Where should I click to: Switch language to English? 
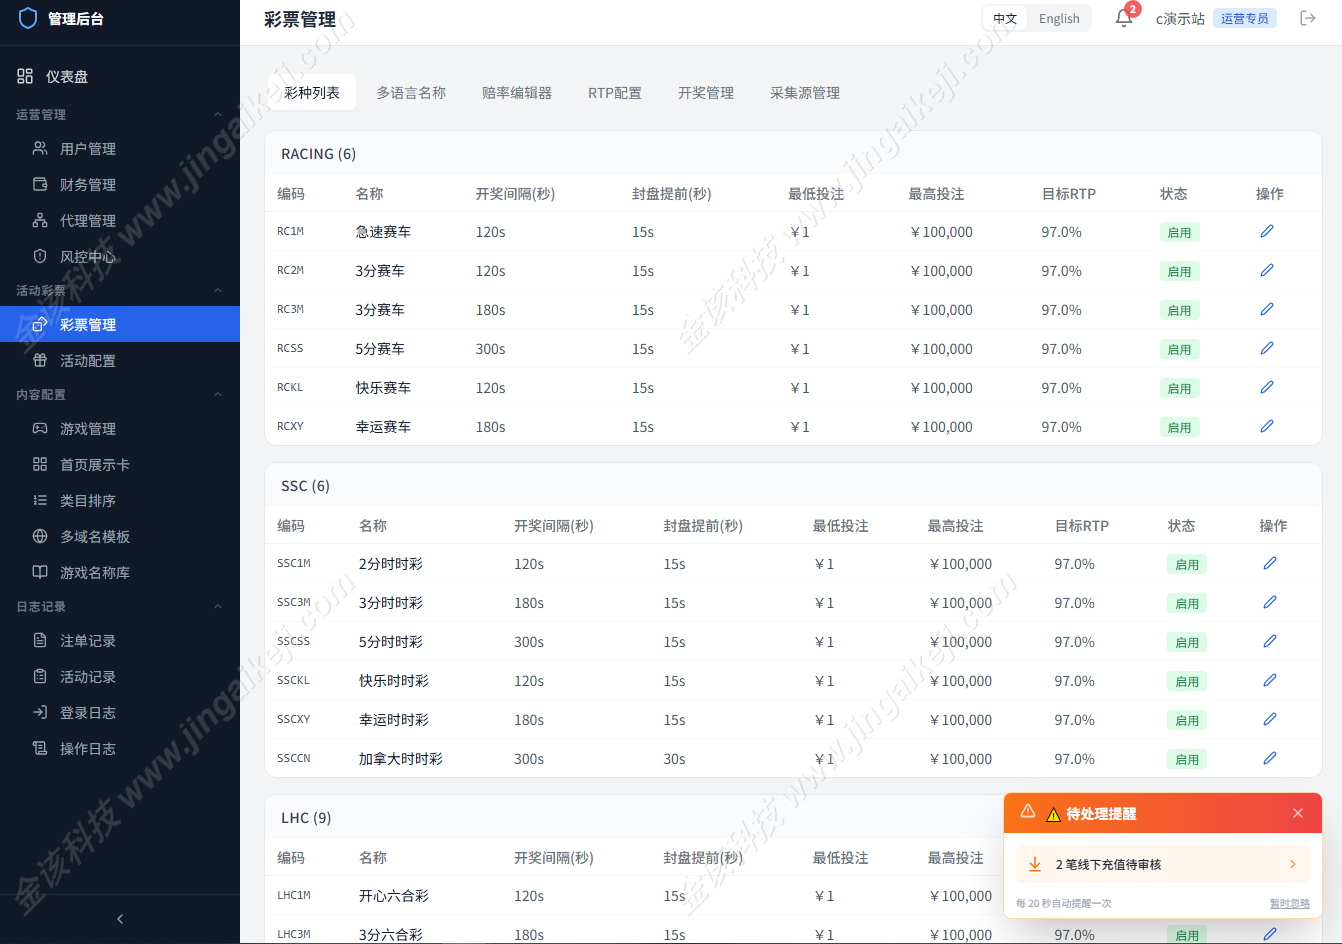coord(1059,19)
